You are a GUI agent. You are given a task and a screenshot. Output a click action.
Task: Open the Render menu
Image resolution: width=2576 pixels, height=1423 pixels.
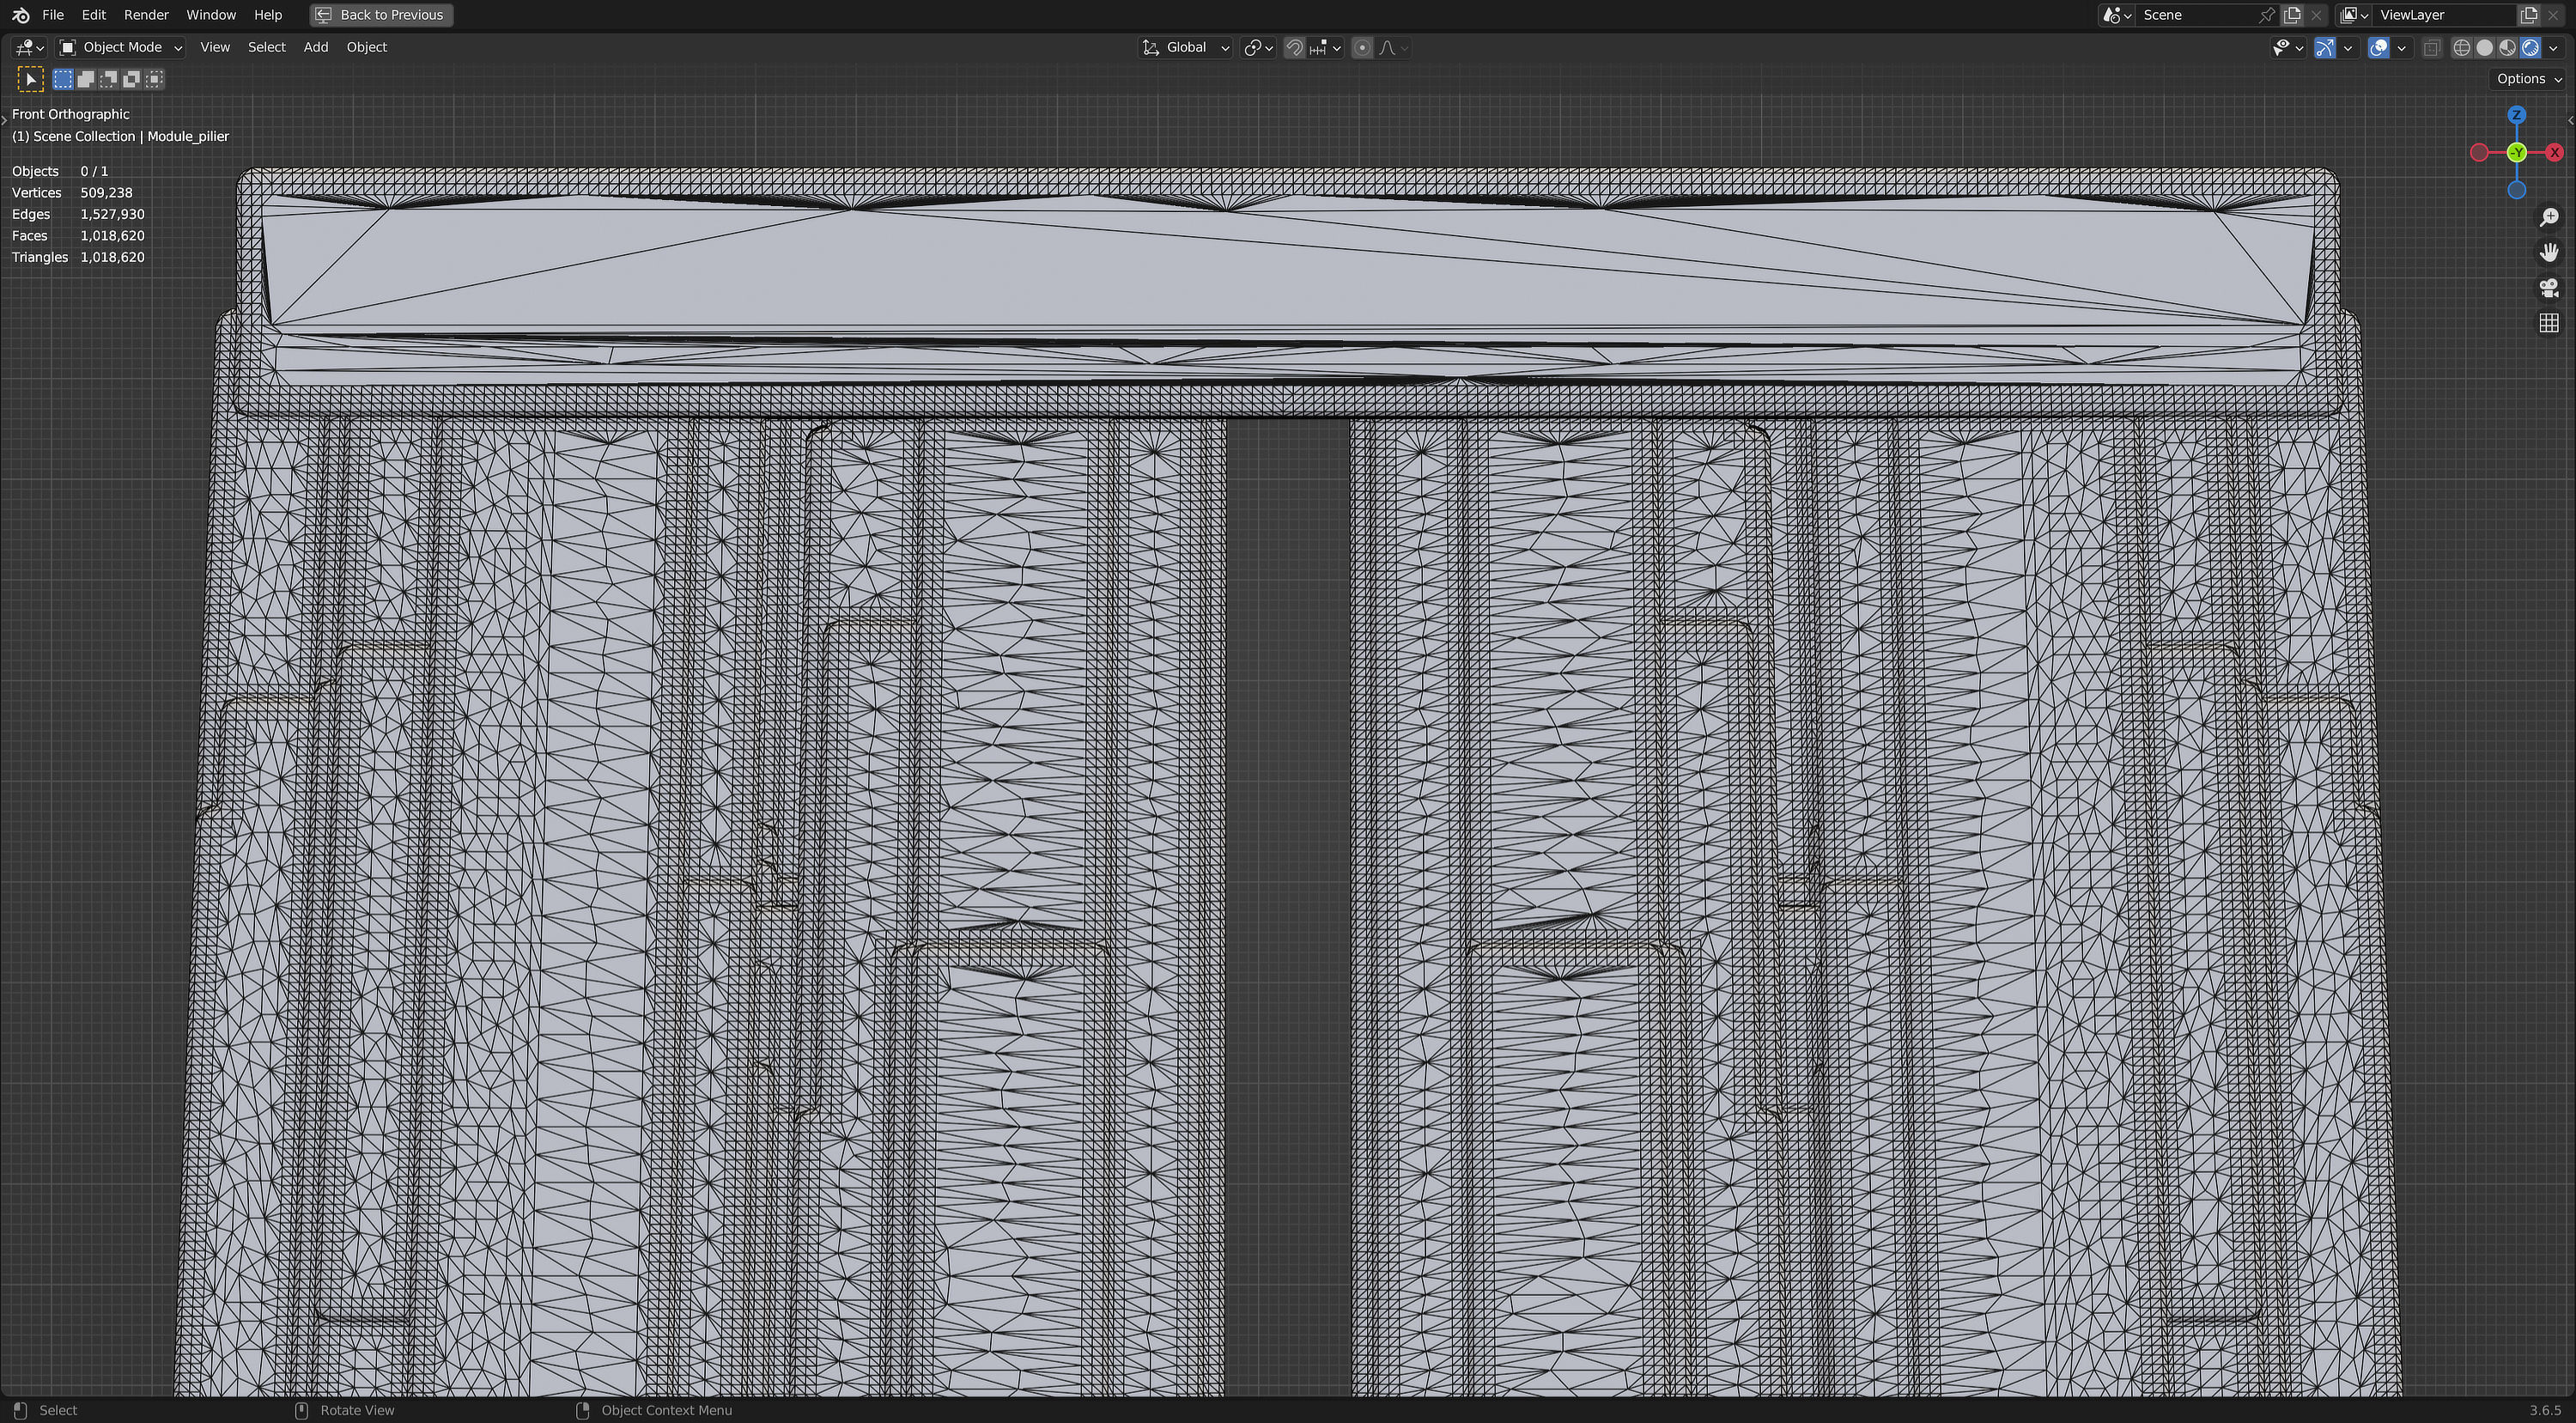click(146, 15)
